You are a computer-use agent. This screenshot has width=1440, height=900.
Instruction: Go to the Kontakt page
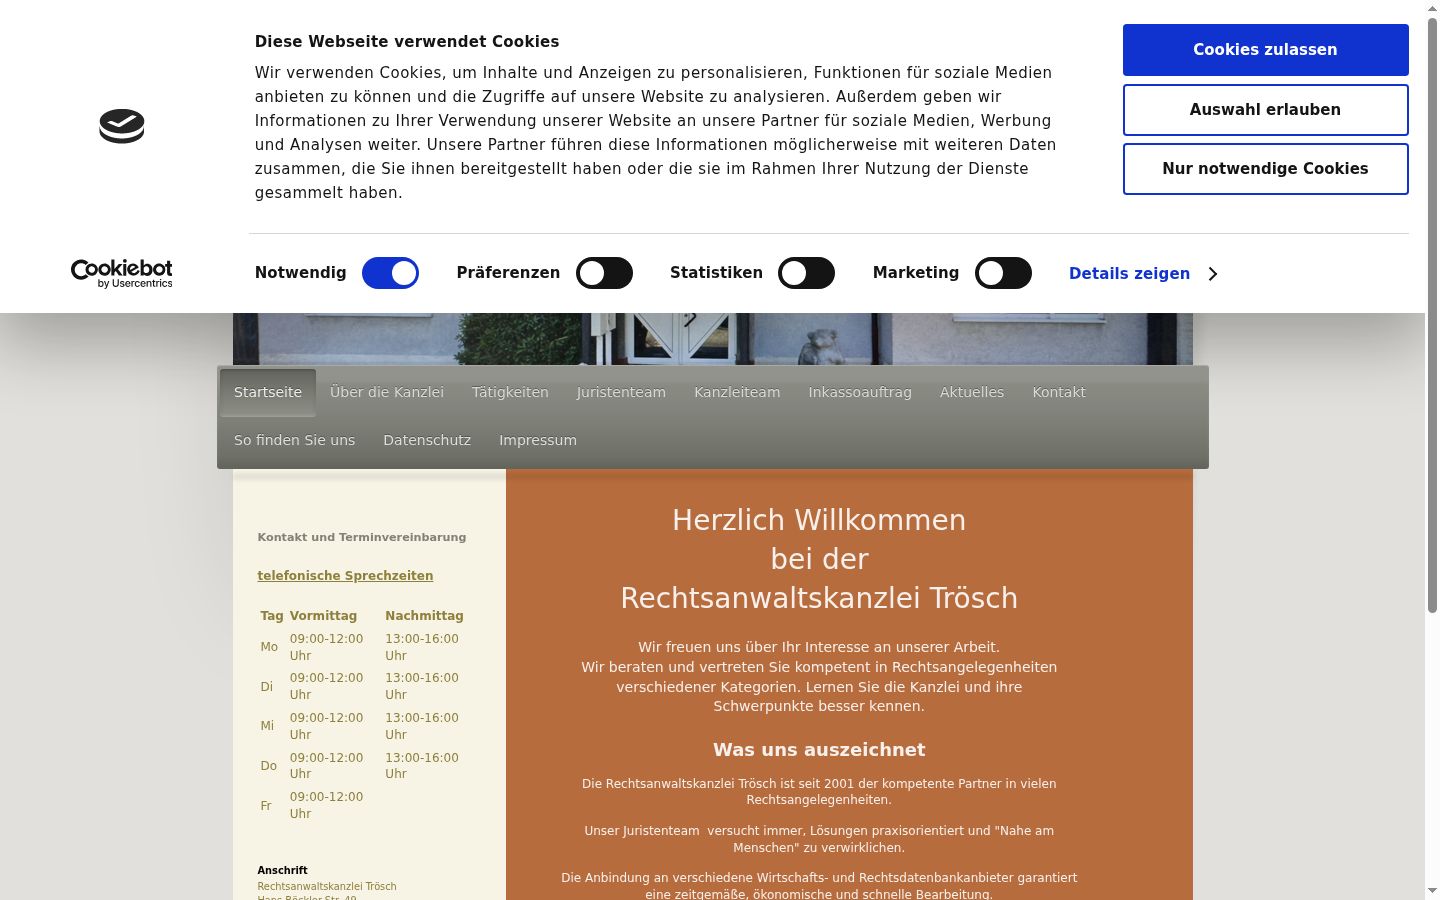pos(1059,392)
